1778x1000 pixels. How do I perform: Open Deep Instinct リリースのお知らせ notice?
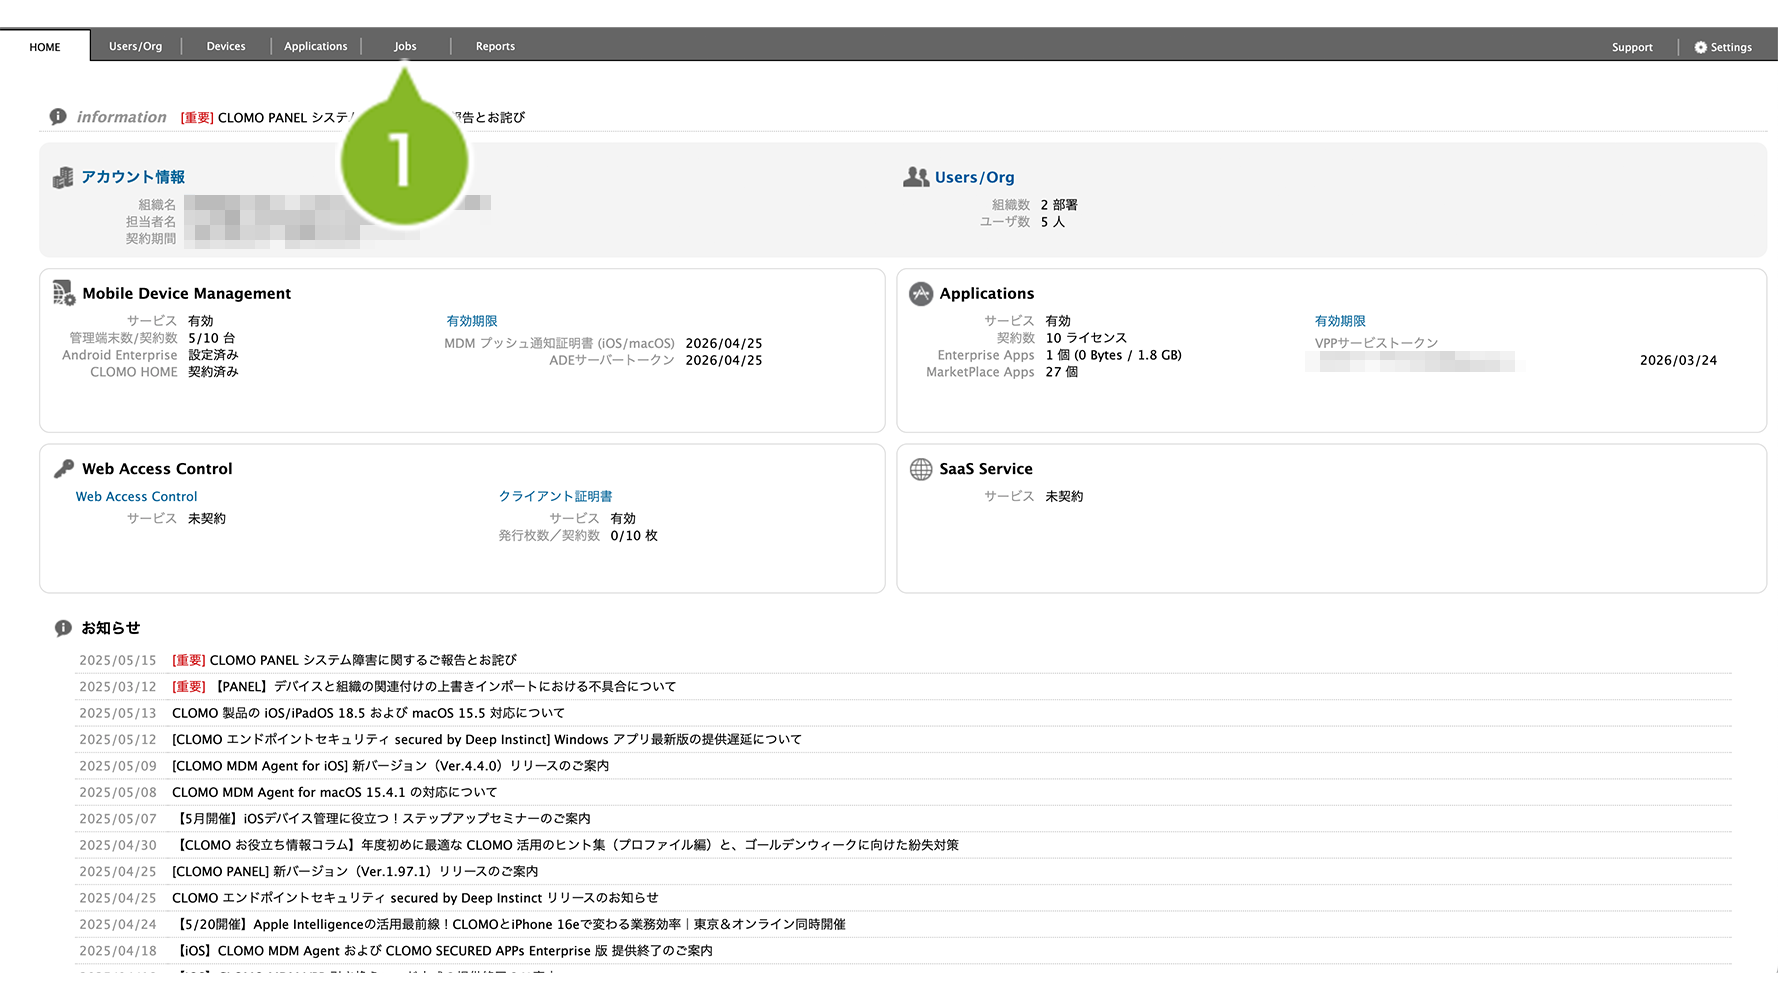click(415, 898)
